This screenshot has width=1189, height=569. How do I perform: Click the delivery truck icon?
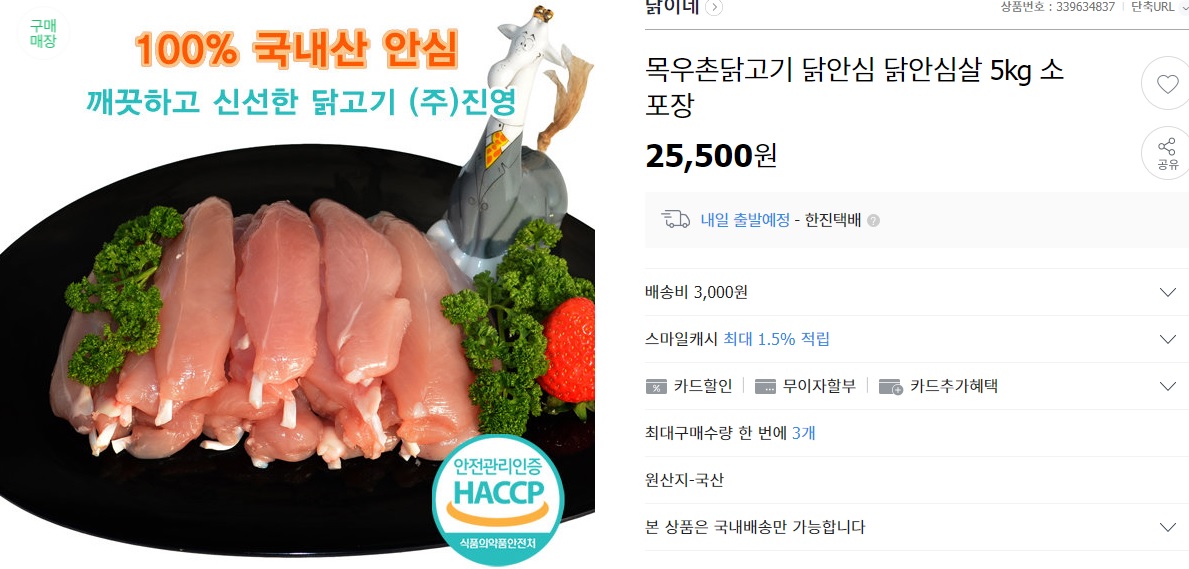pos(676,220)
